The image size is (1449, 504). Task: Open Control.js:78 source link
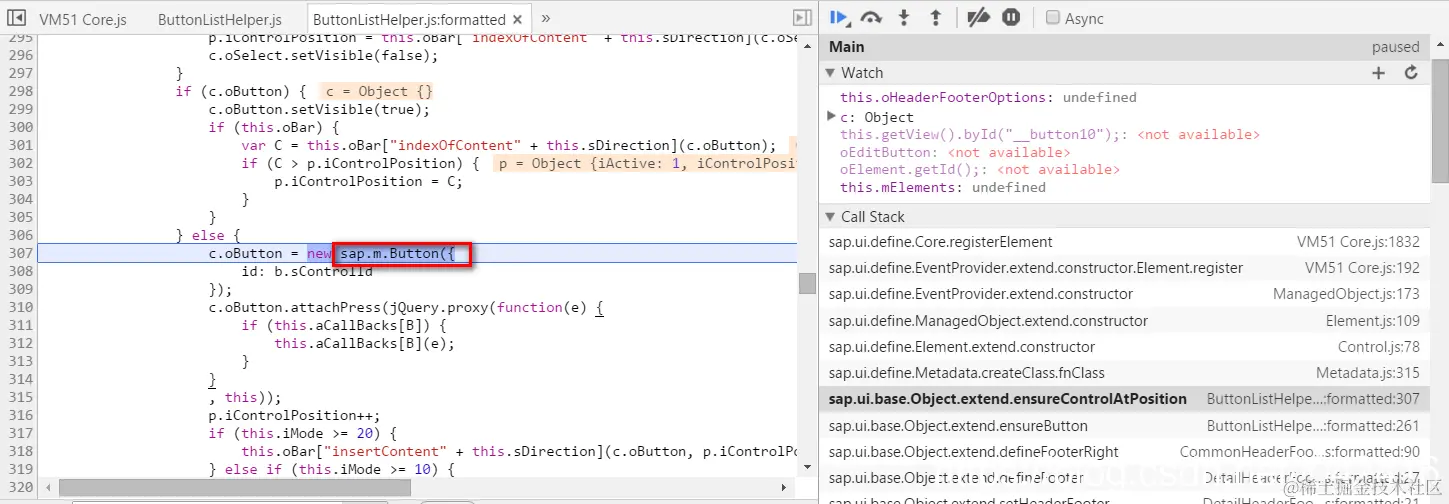coord(1379,347)
